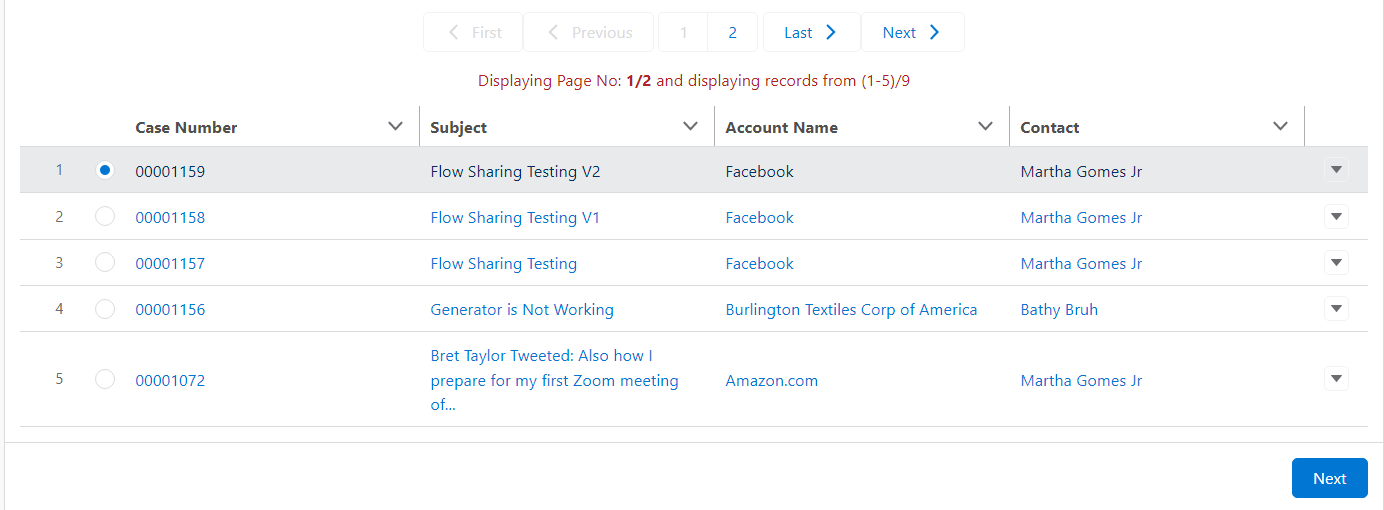
Task: Select radio button for case 00001156
Action: [x=105, y=309]
